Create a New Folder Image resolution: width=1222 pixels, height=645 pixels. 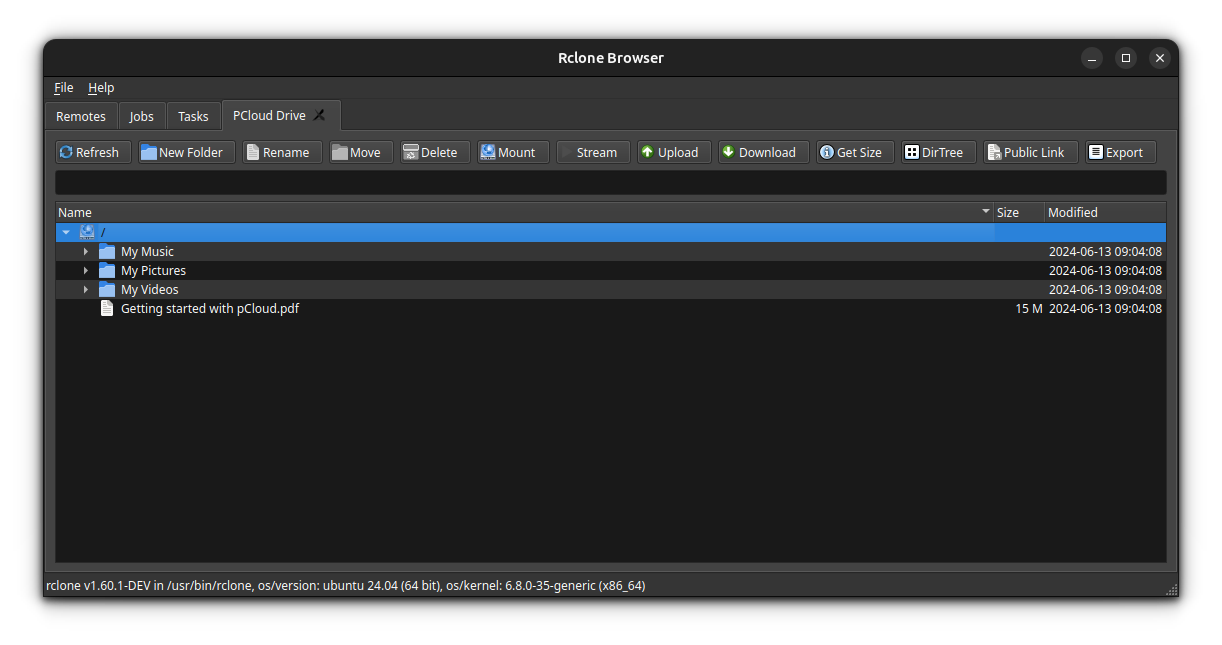(x=185, y=151)
